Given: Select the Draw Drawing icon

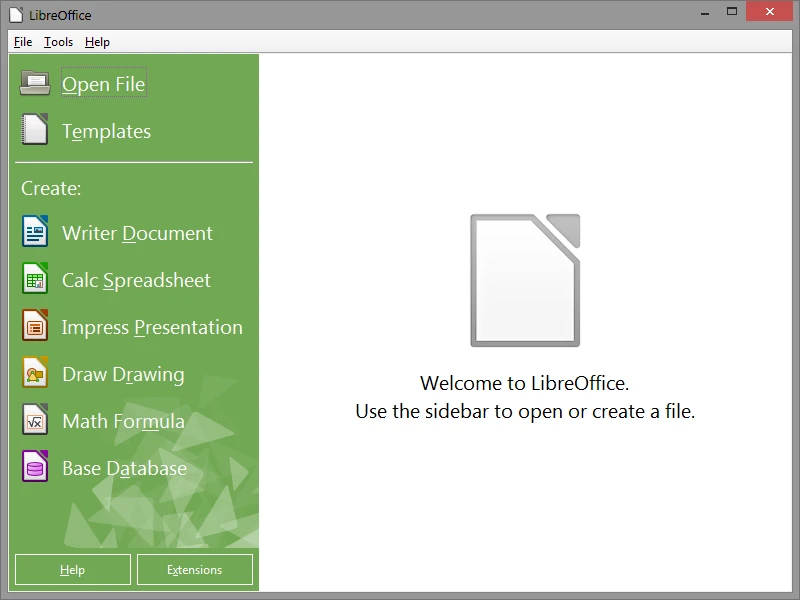Looking at the screenshot, I should pos(33,374).
